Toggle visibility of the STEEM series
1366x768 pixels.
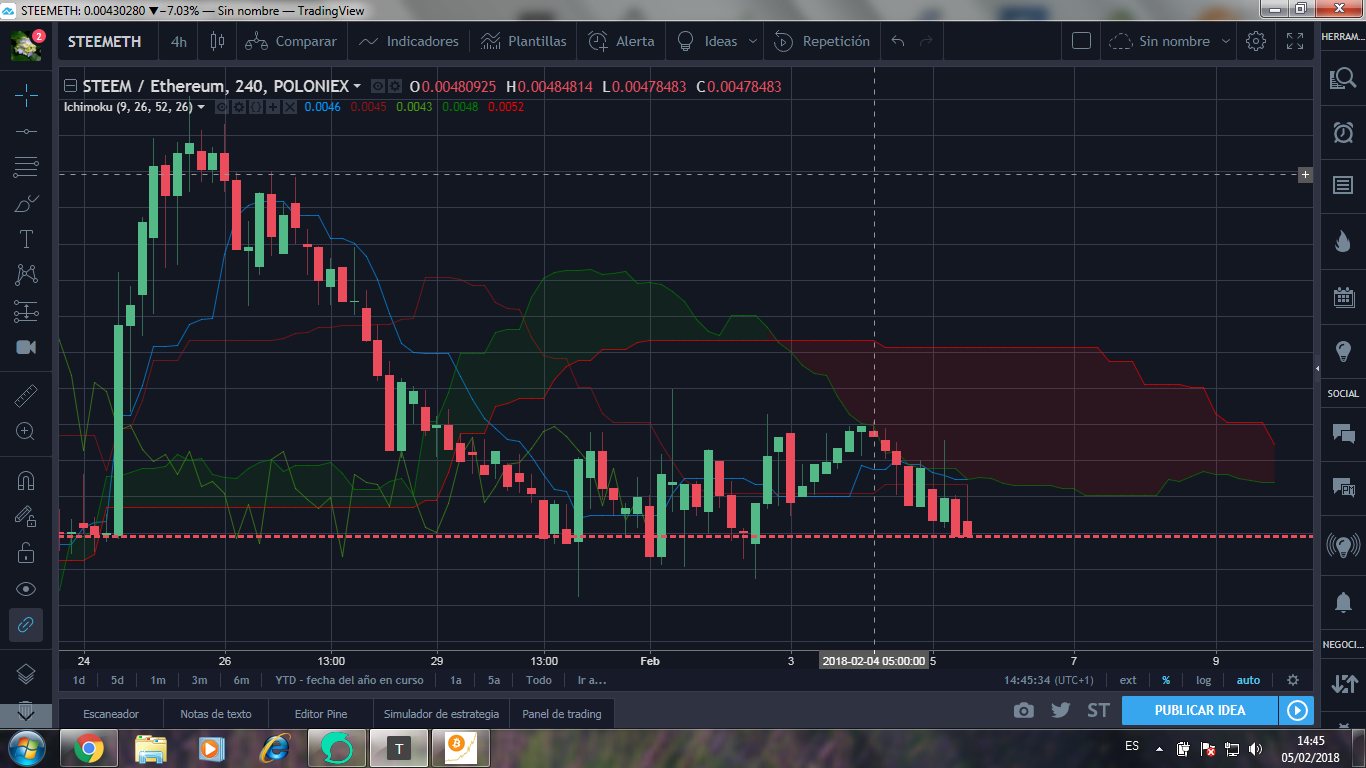click(378, 87)
